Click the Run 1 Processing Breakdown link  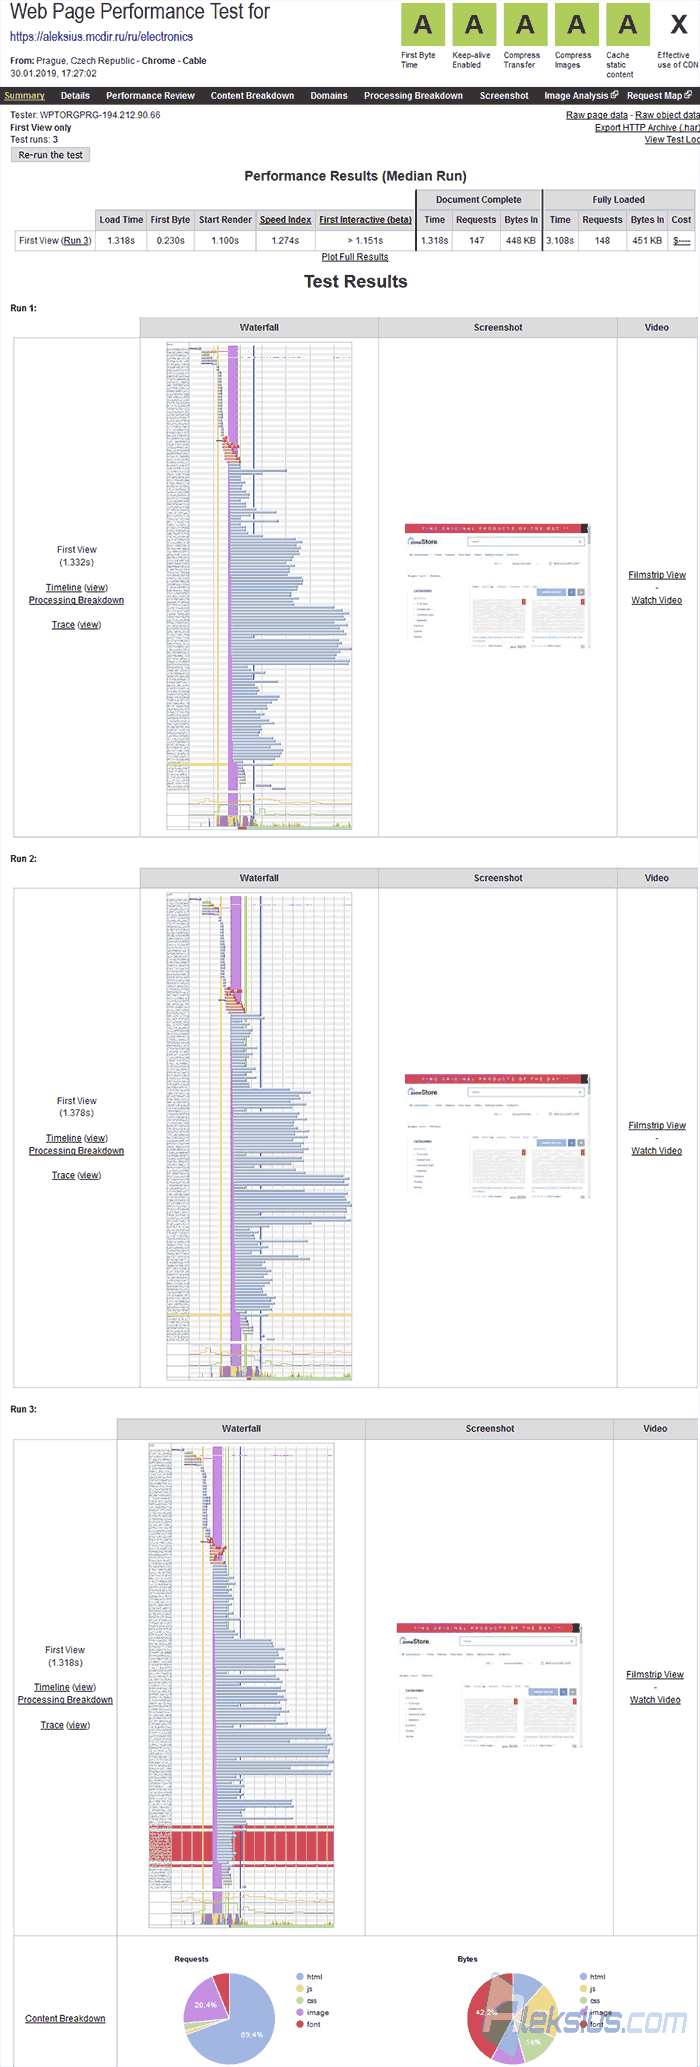coord(76,600)
